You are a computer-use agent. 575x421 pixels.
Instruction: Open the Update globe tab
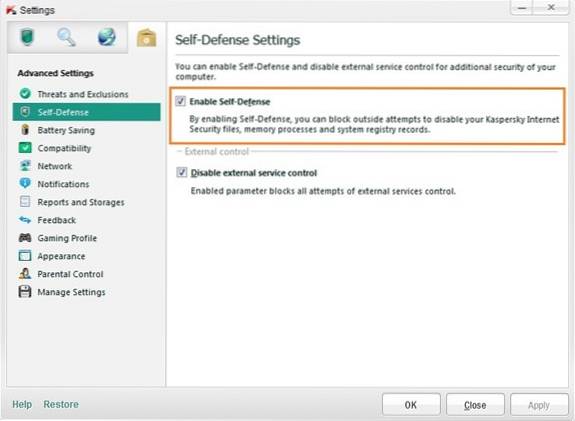click(x=107, y=37)
